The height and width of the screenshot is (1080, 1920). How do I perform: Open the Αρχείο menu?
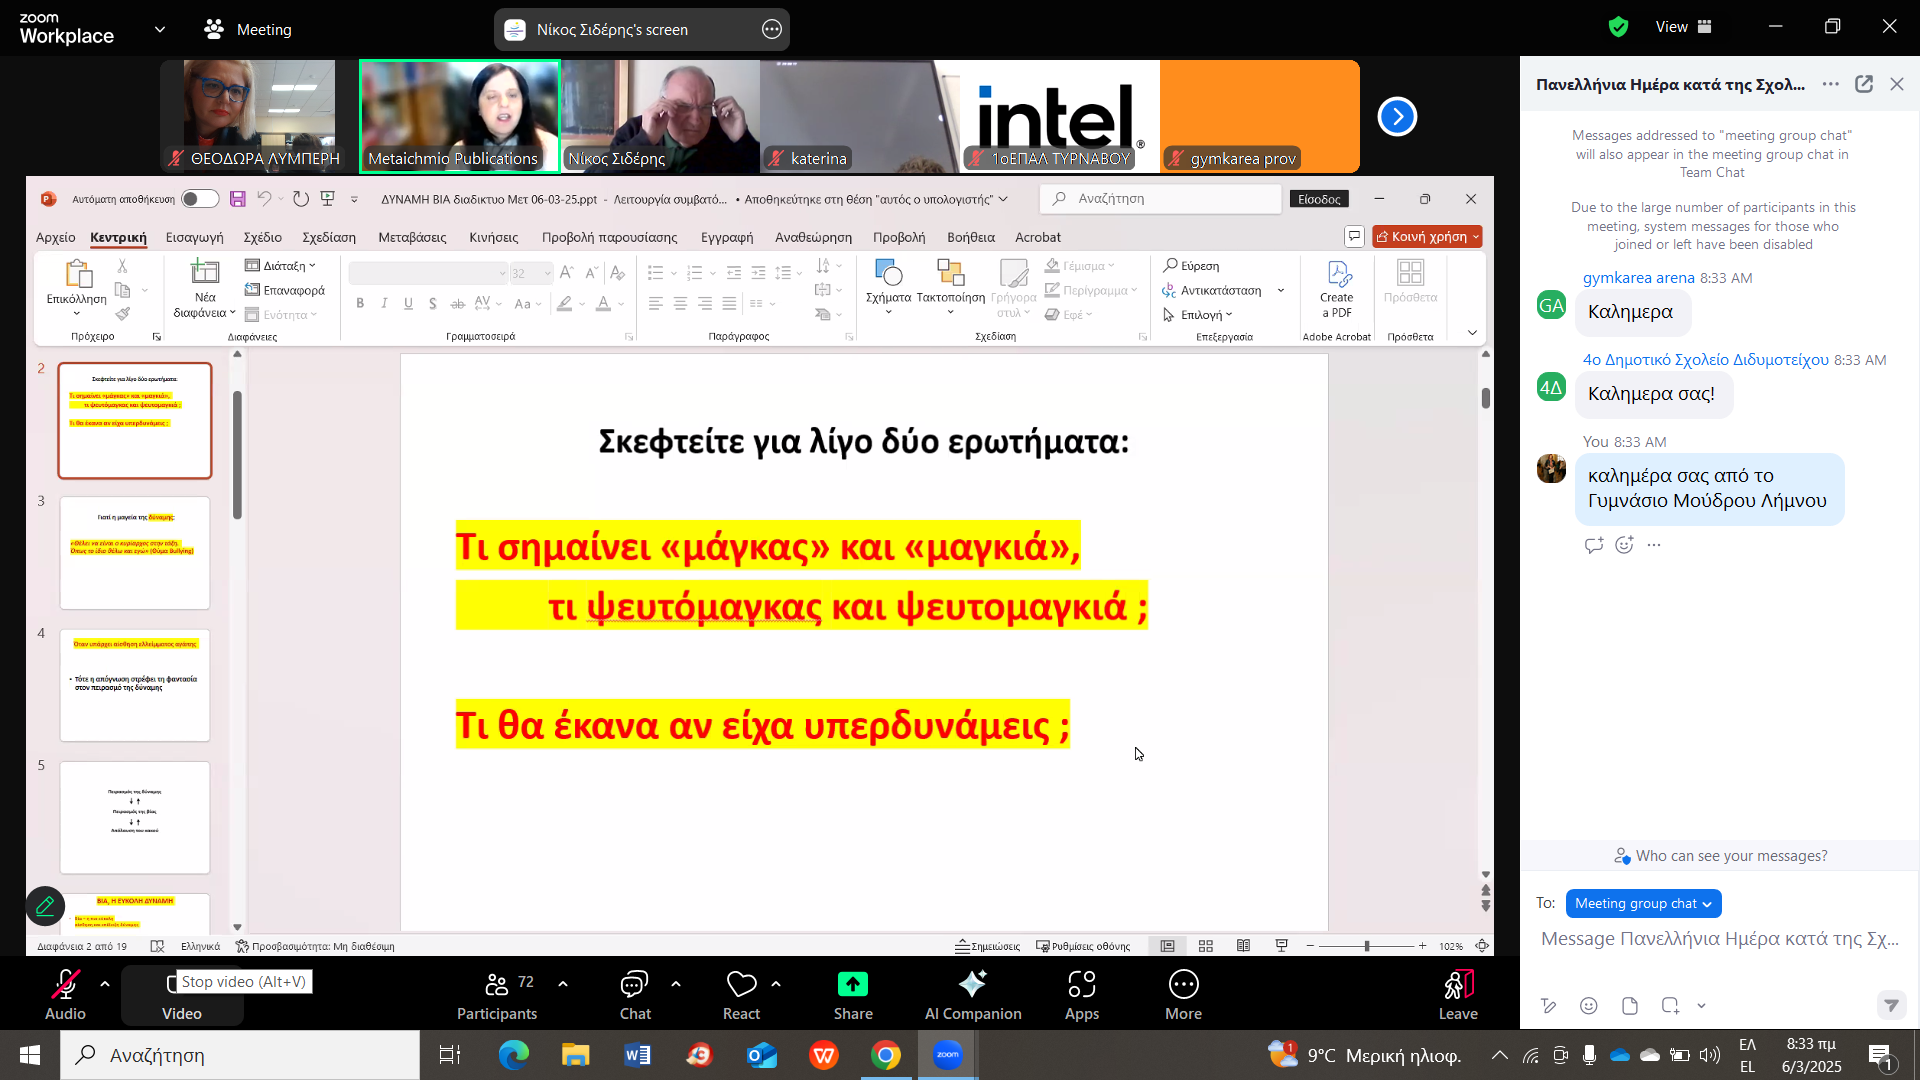tap(55, 237)
